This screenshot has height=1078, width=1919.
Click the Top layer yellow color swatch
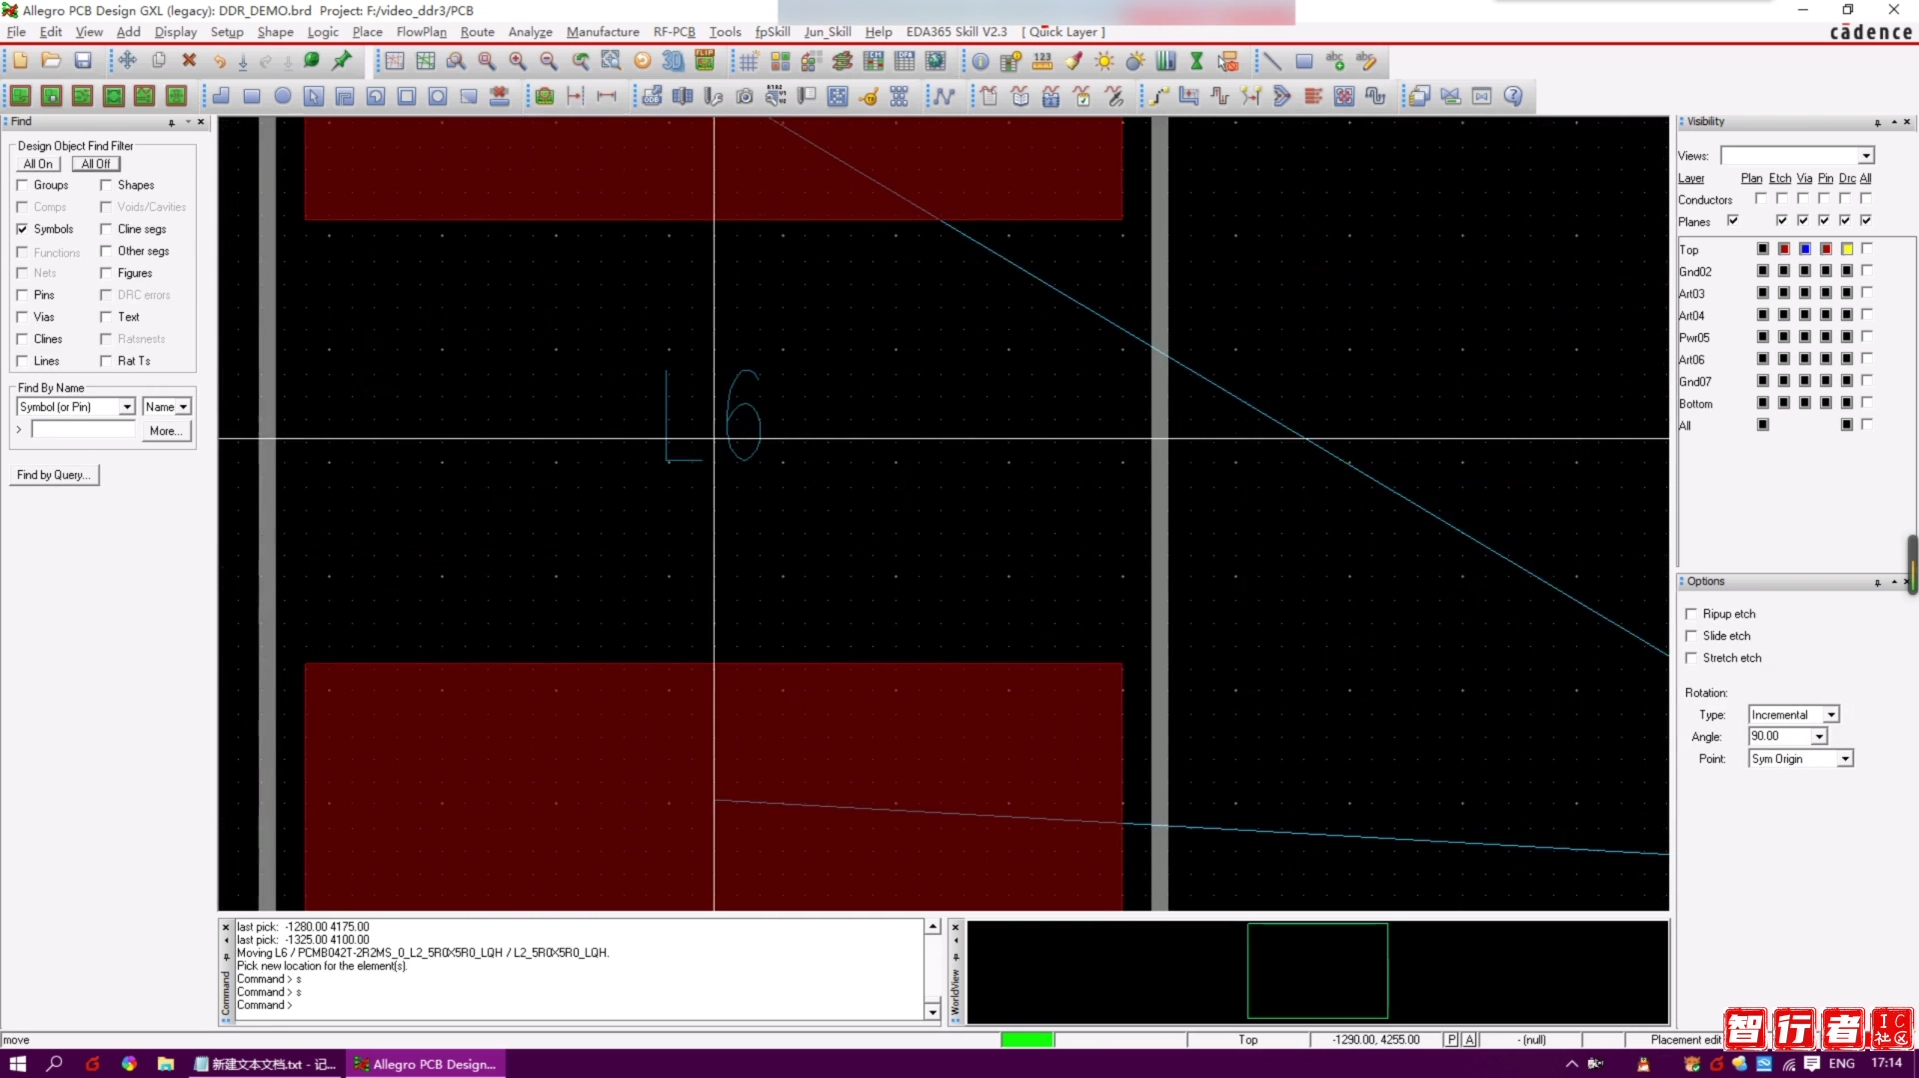point(1847,249)
